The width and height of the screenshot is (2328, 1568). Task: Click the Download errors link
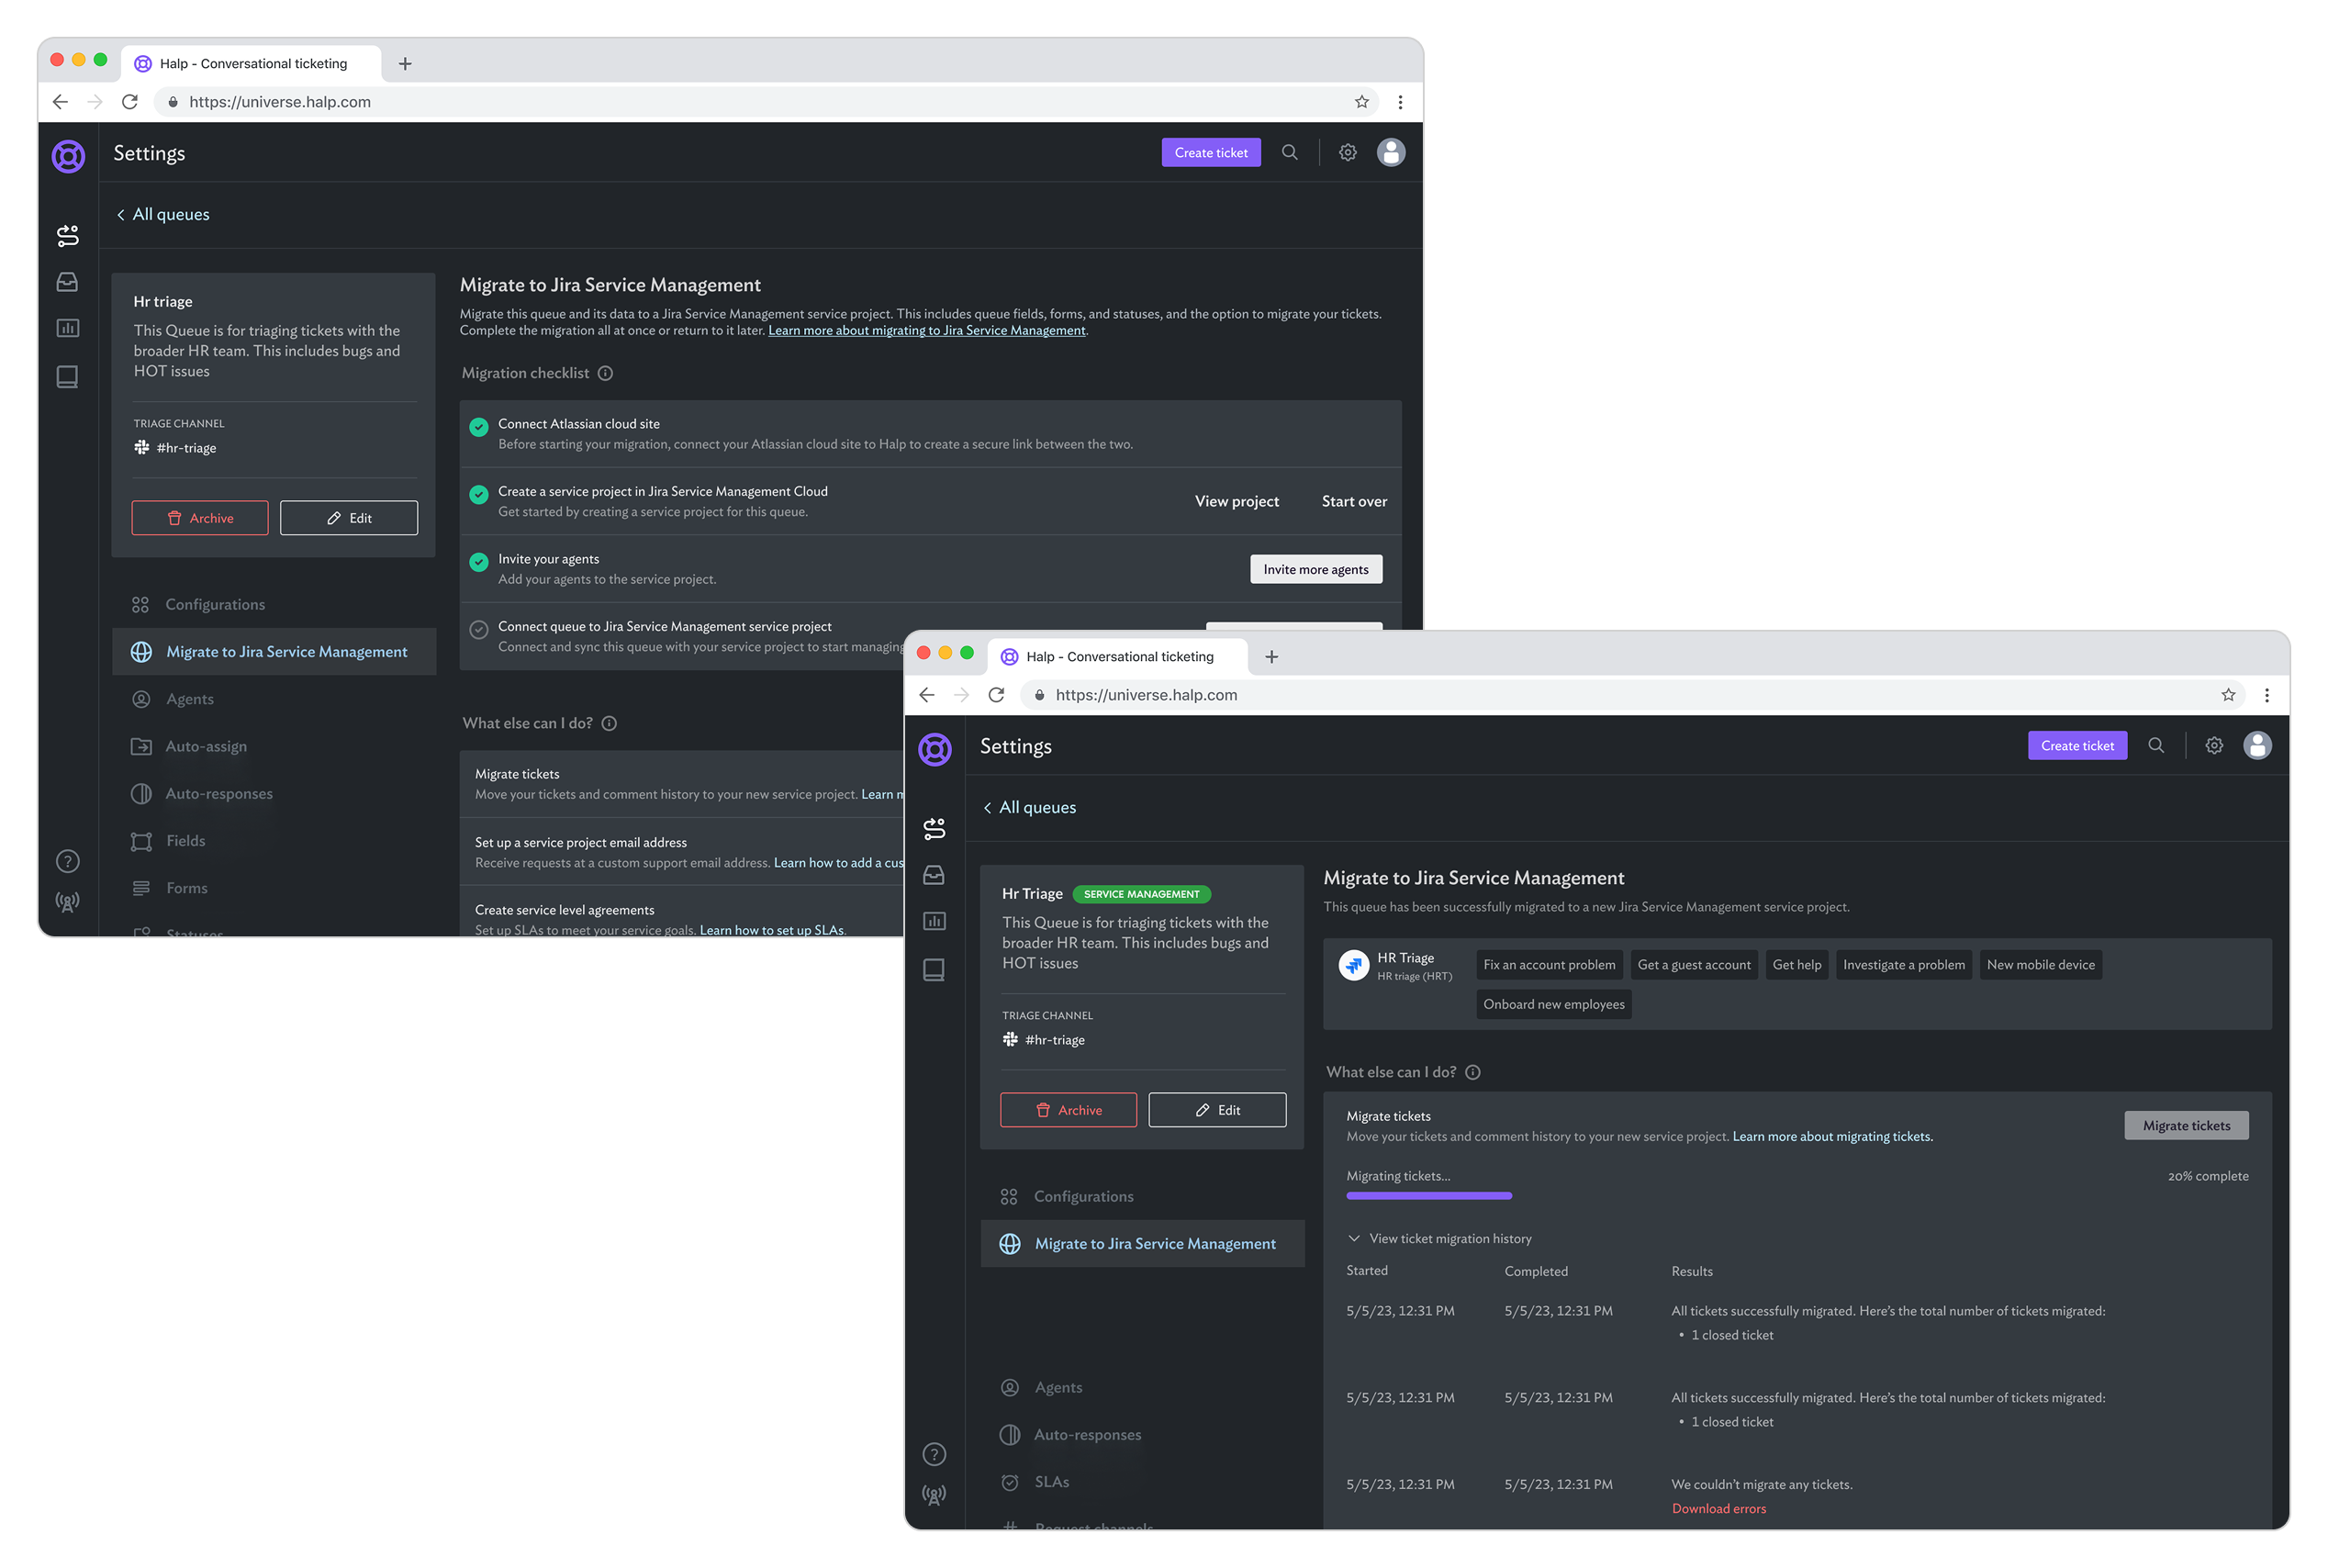[1719, 1508]
